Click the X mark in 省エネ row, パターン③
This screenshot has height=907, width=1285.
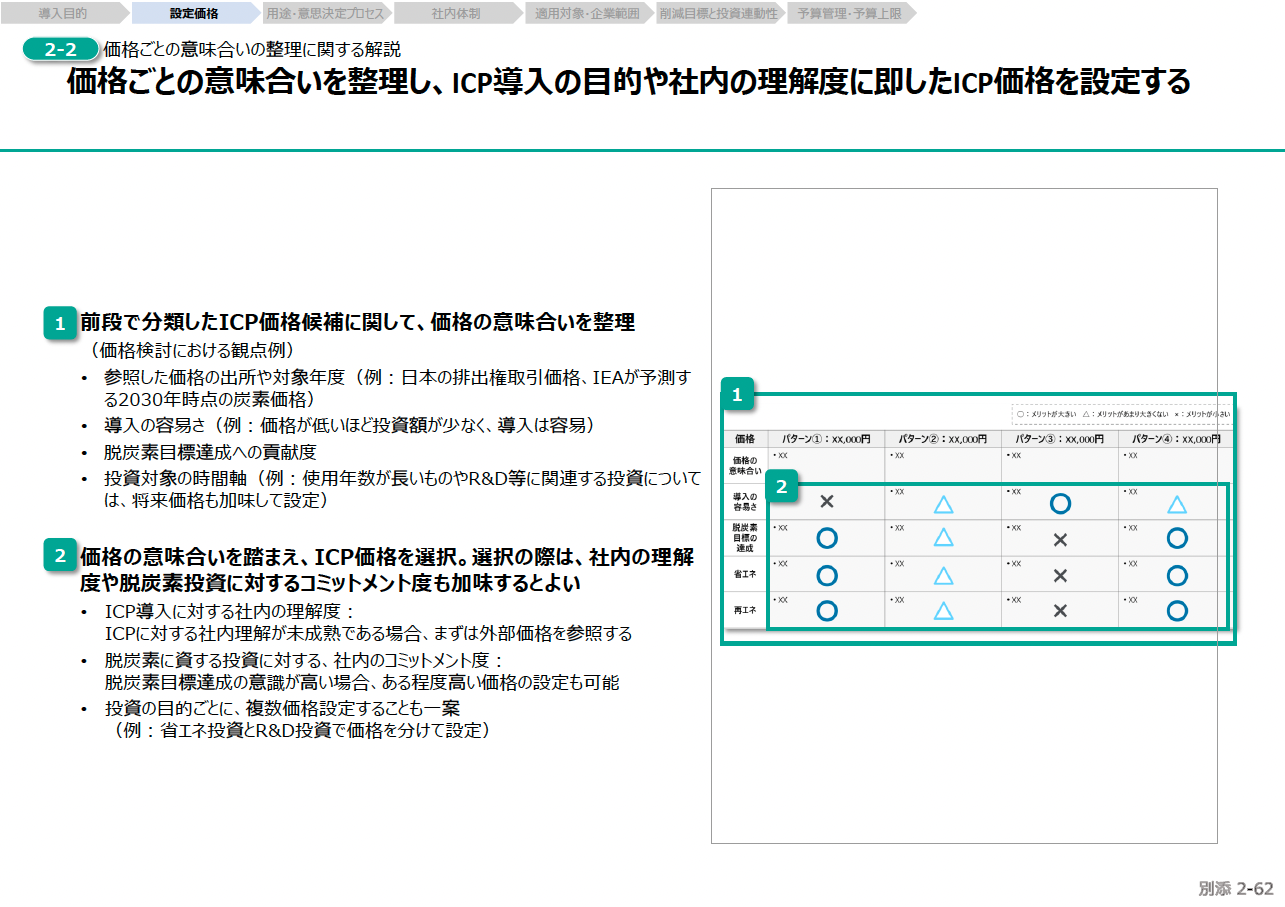pyautogui.click(x=1061, y=576)
